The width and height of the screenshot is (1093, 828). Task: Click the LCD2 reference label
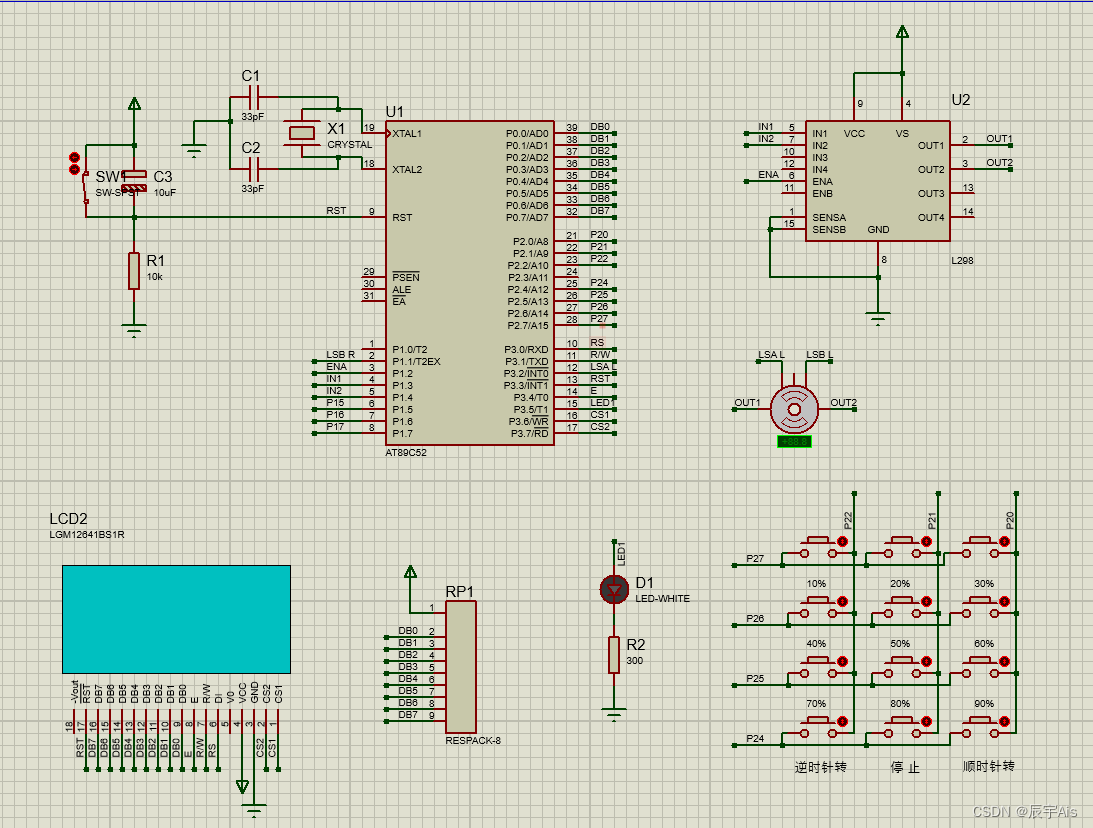[68, 519]
